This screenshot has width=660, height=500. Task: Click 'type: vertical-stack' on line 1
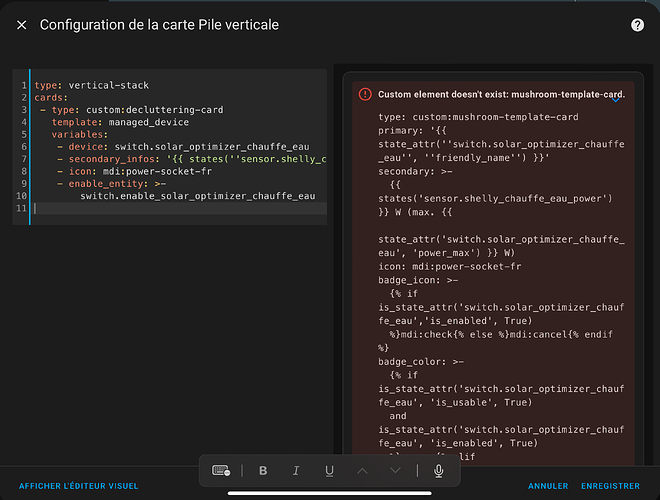pyautogui.click(x=92, y=85)
